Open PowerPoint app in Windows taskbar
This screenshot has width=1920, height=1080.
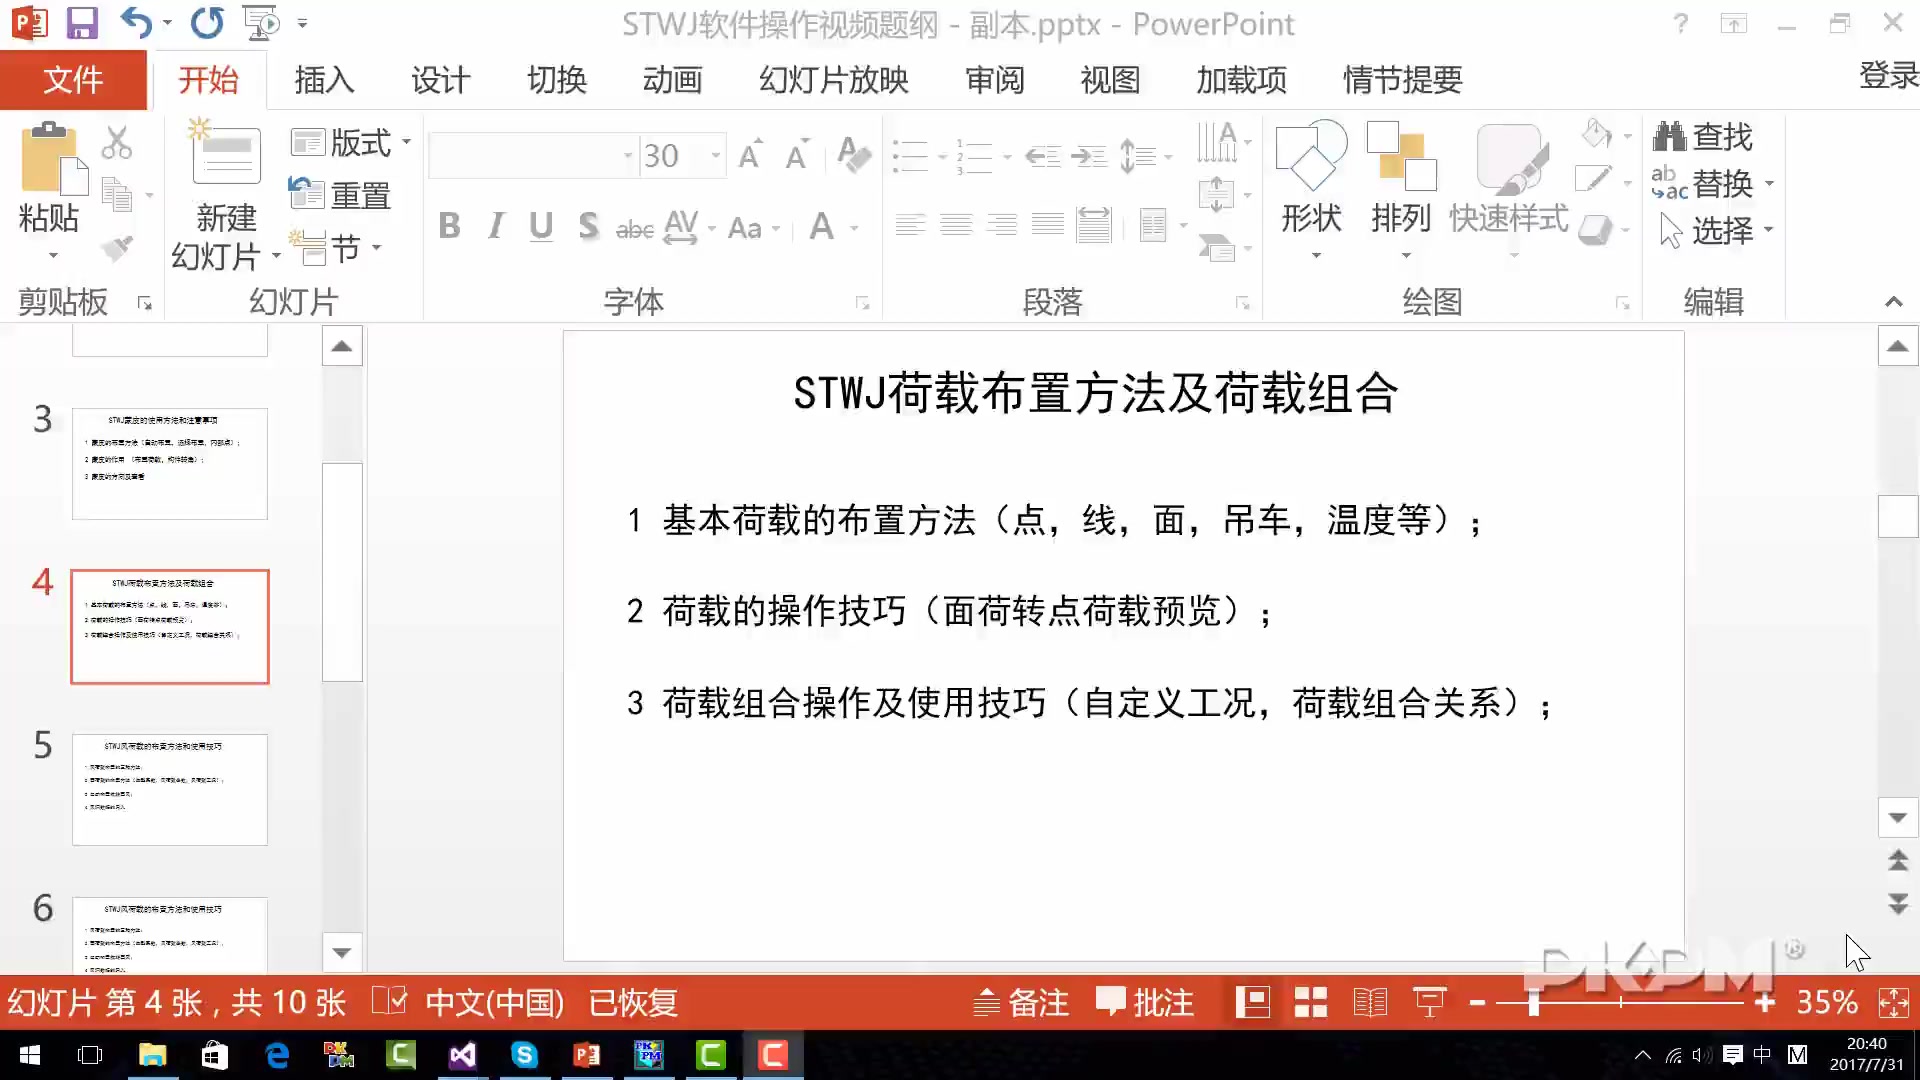click(587, 1055)
